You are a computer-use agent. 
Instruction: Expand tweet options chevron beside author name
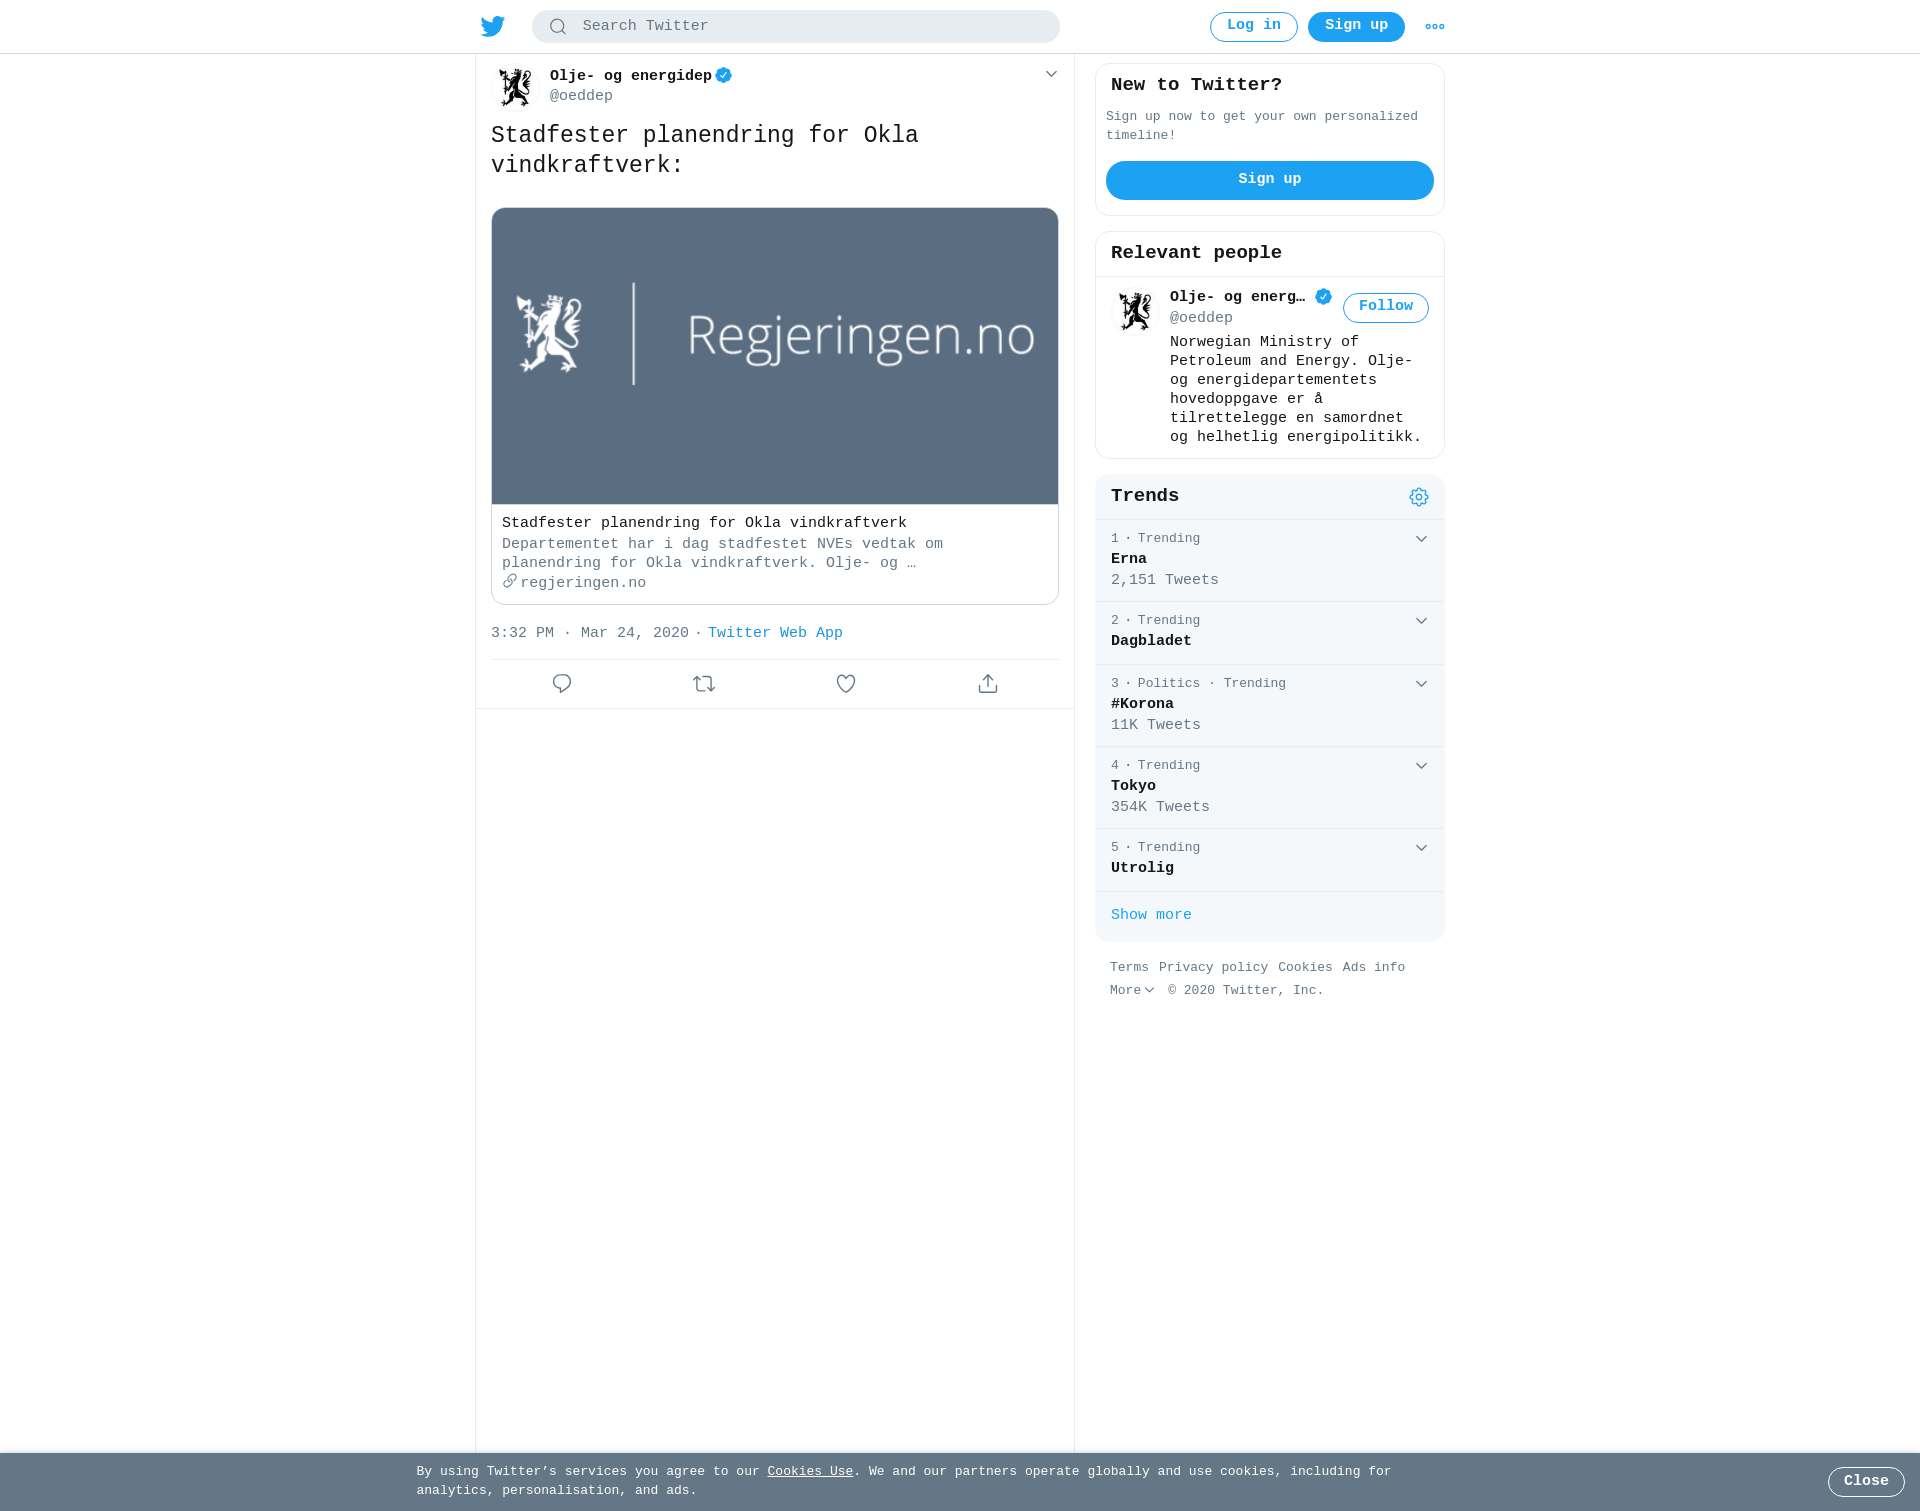coord(1051,74)
